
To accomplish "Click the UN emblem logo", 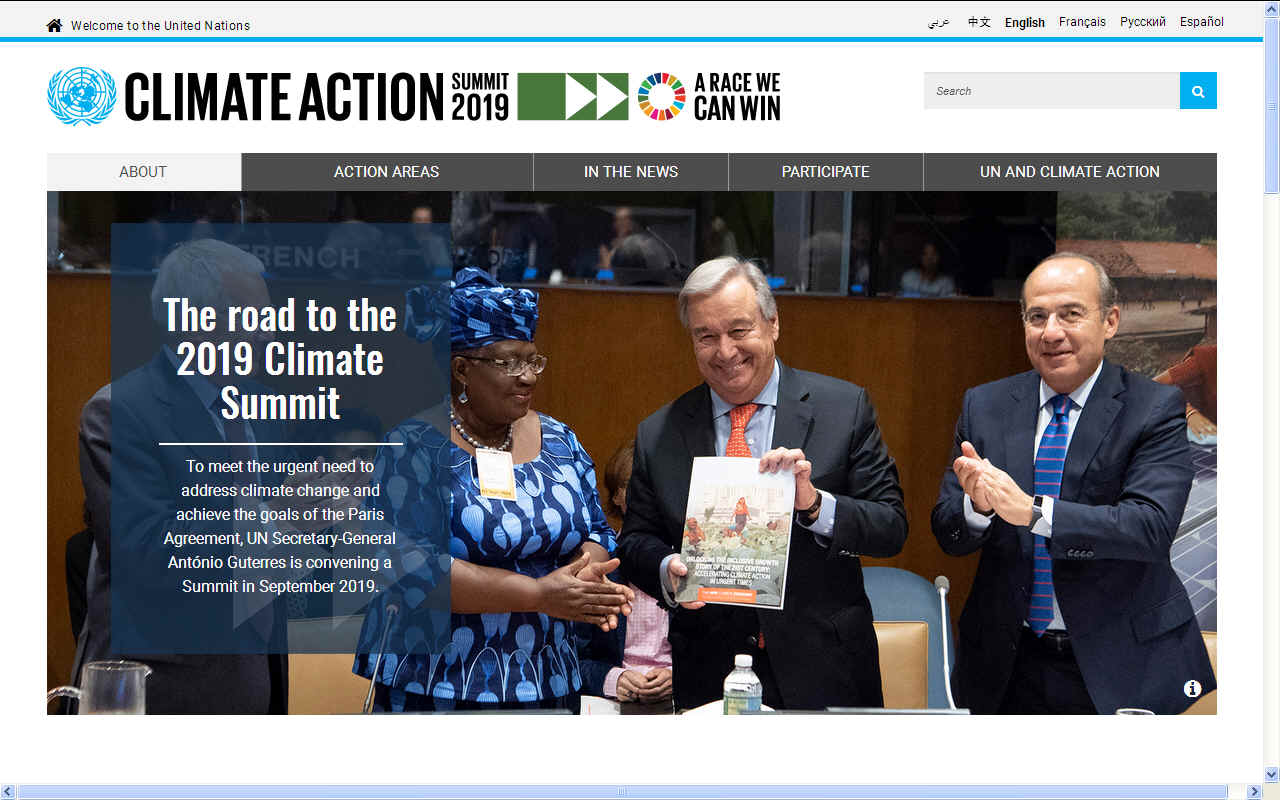I will [x=82, y=96].
